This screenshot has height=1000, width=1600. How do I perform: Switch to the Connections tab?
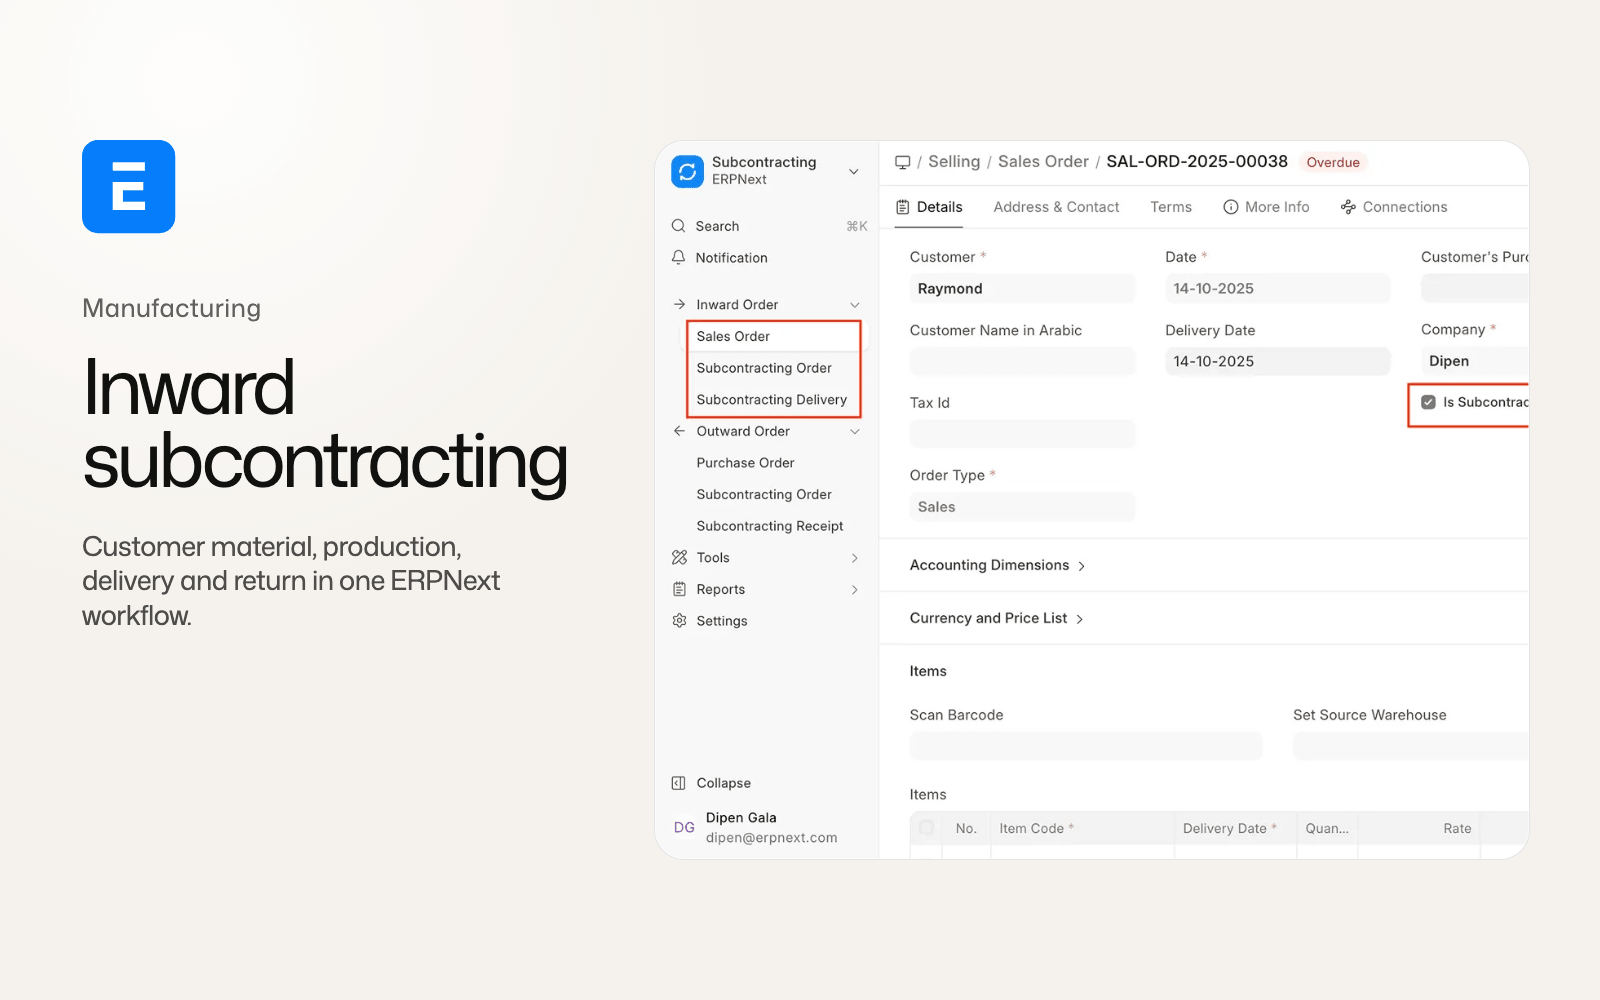1394,207
